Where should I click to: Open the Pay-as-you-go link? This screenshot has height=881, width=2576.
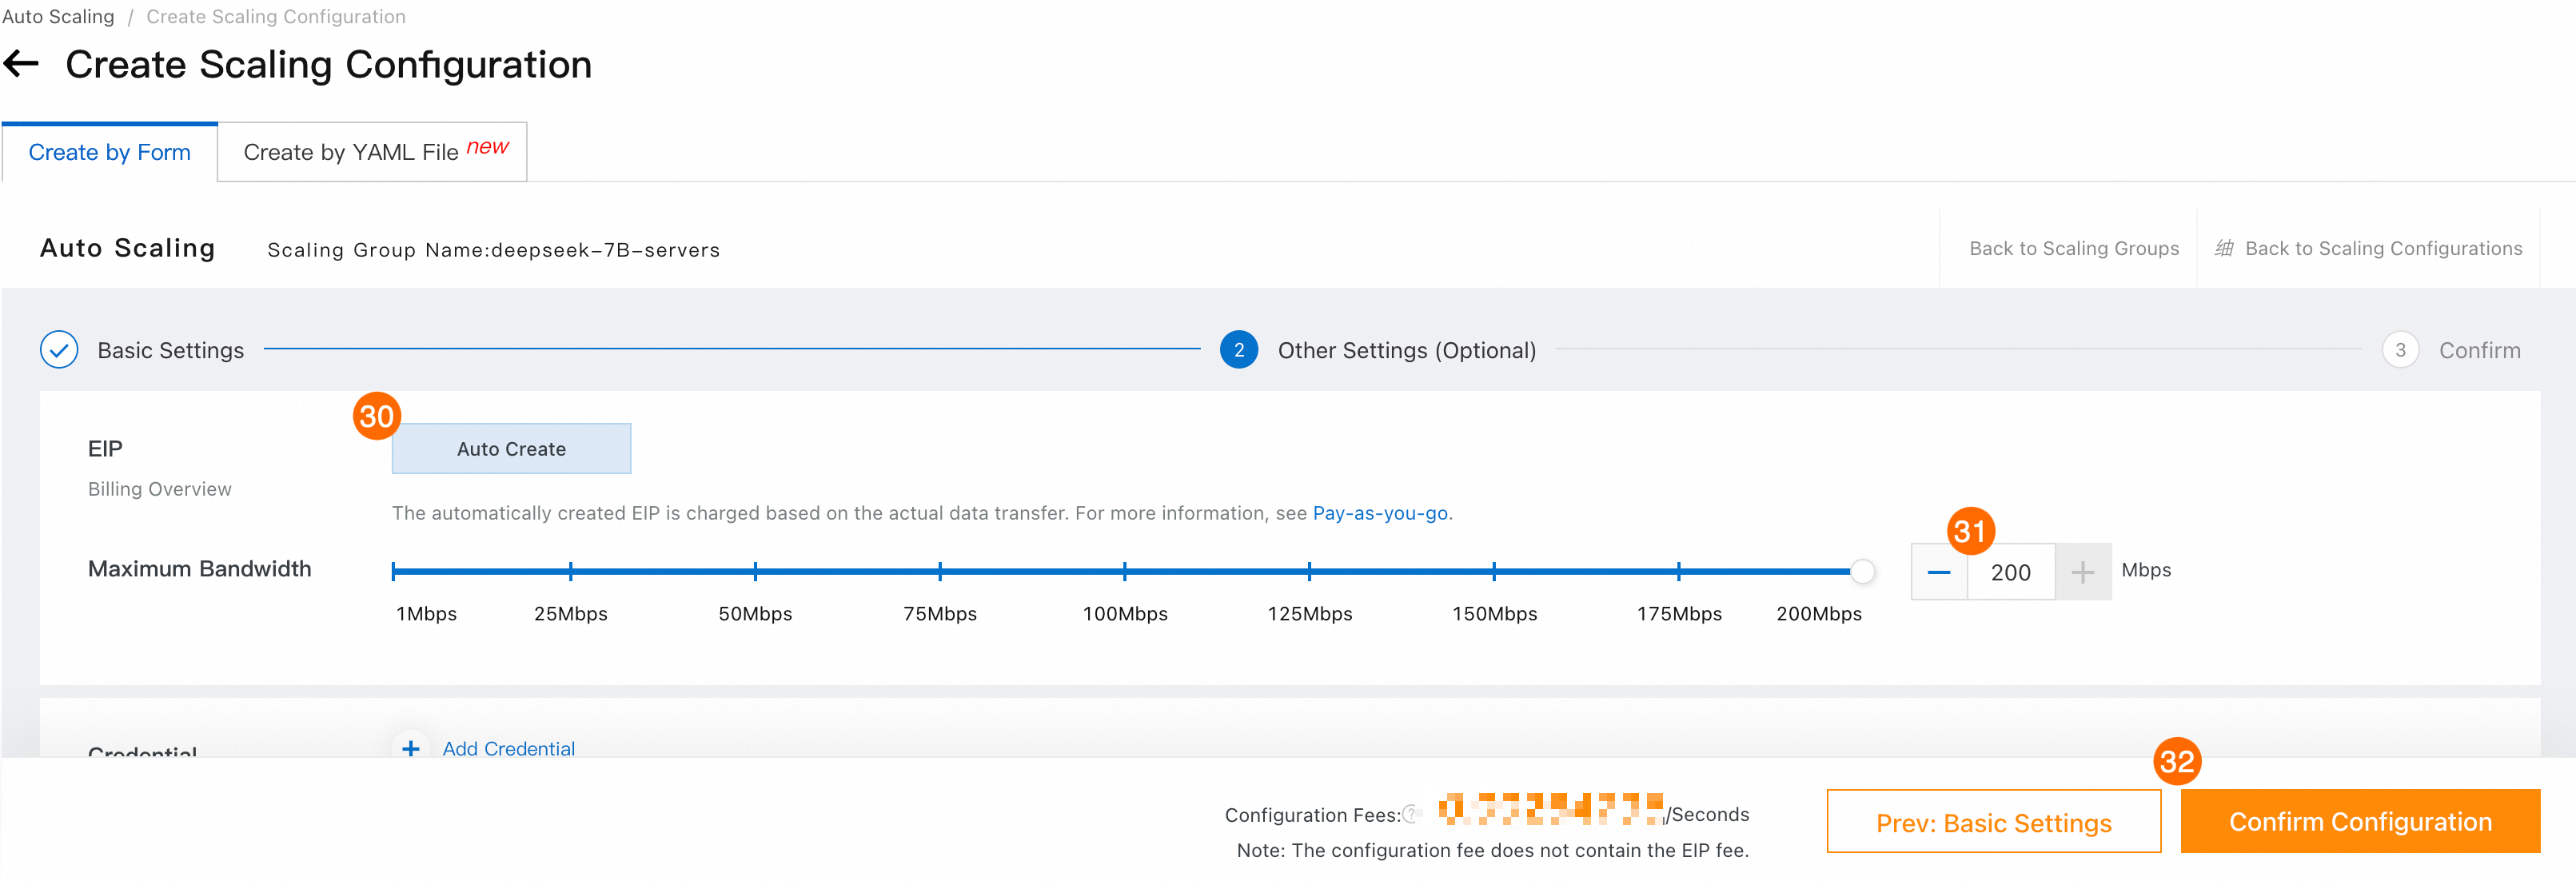1379,513
